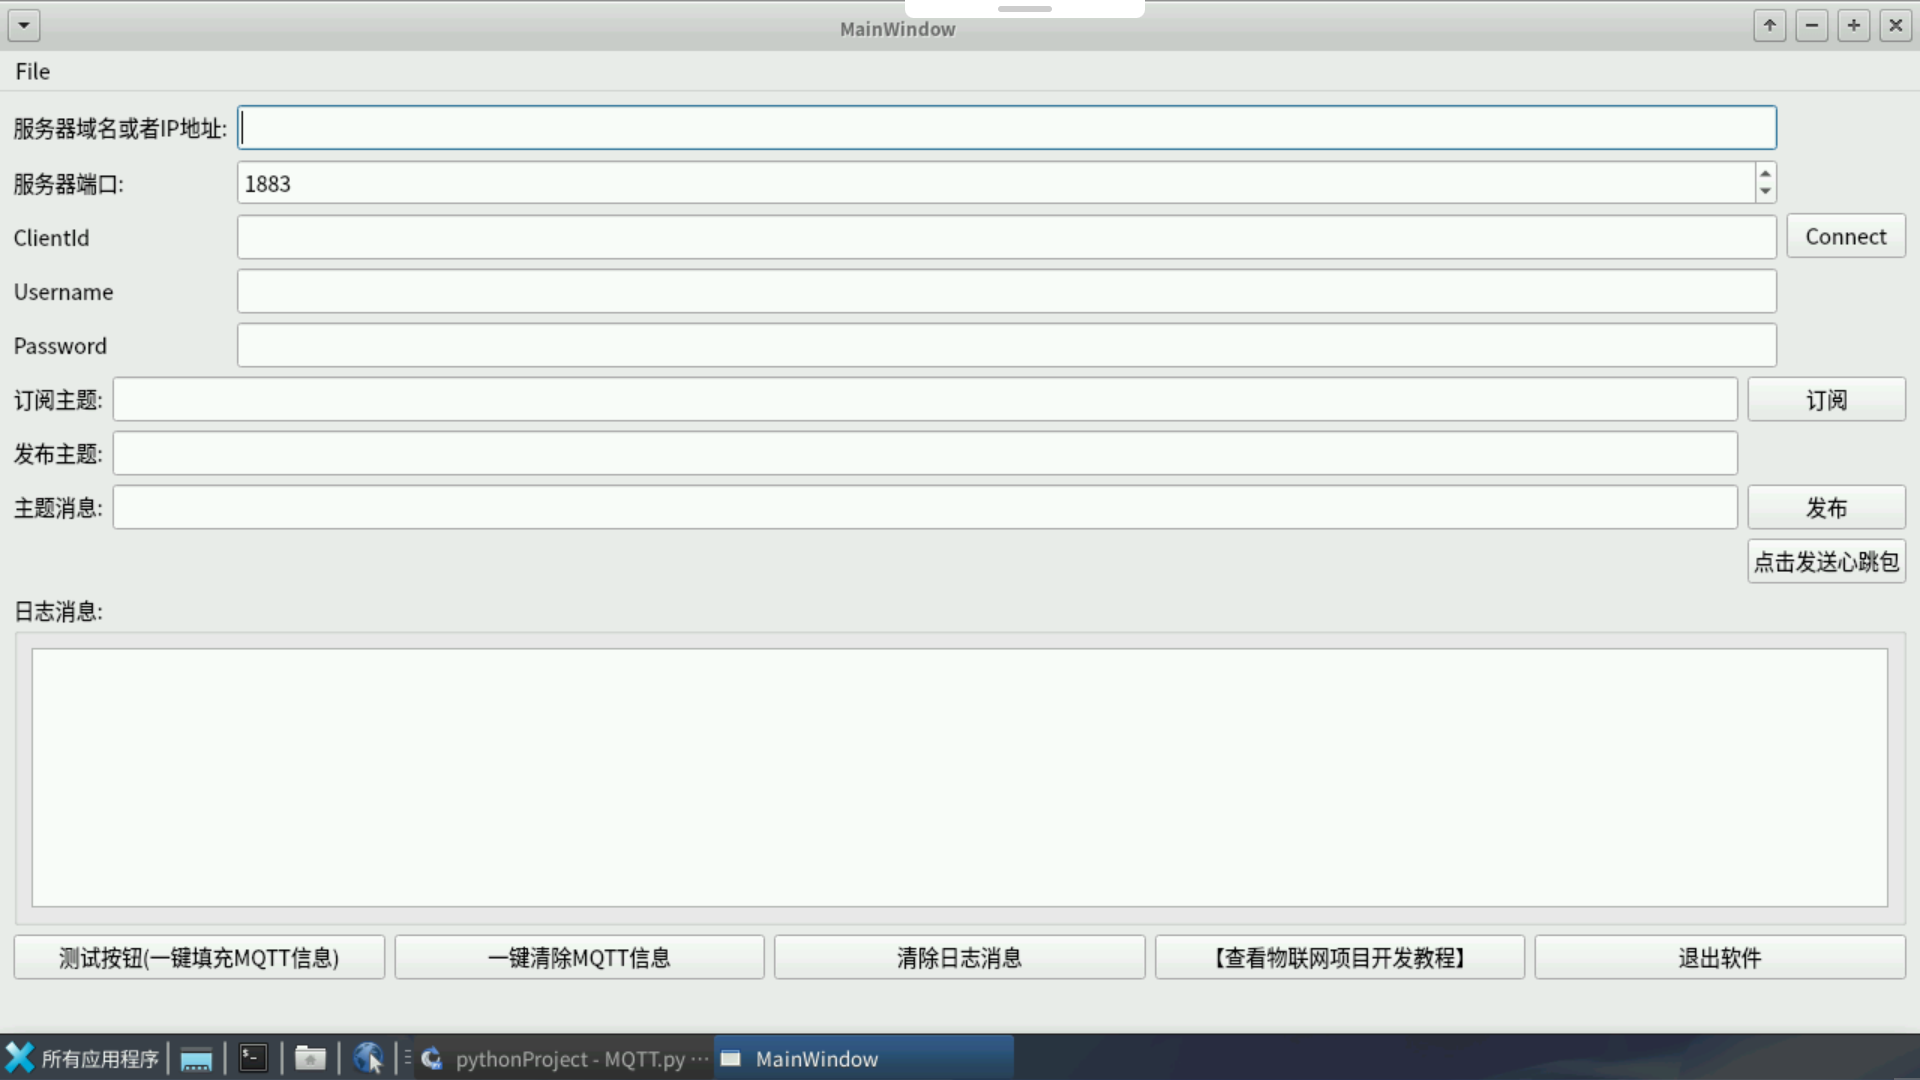1920x1080 pixels.
Task: Click the keep-above arrow titlebar button
Action: click(x=1769, y=26)
